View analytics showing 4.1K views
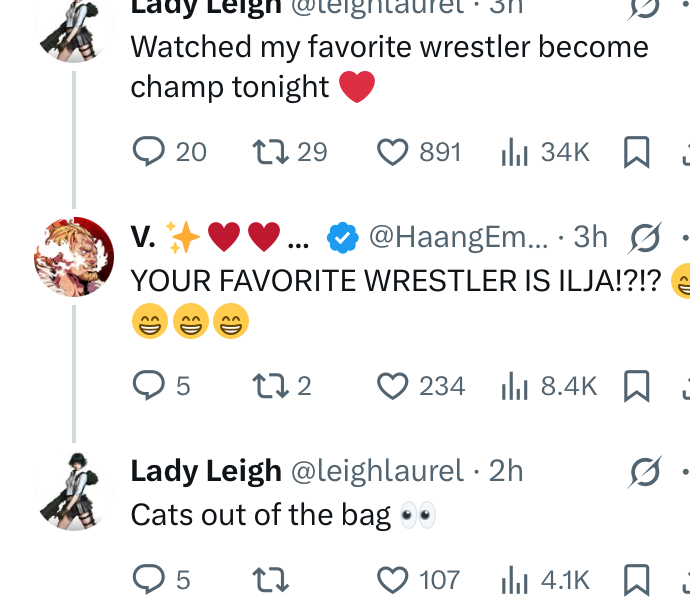The width and height of the screenshot is (690, 597). point(513,579)
